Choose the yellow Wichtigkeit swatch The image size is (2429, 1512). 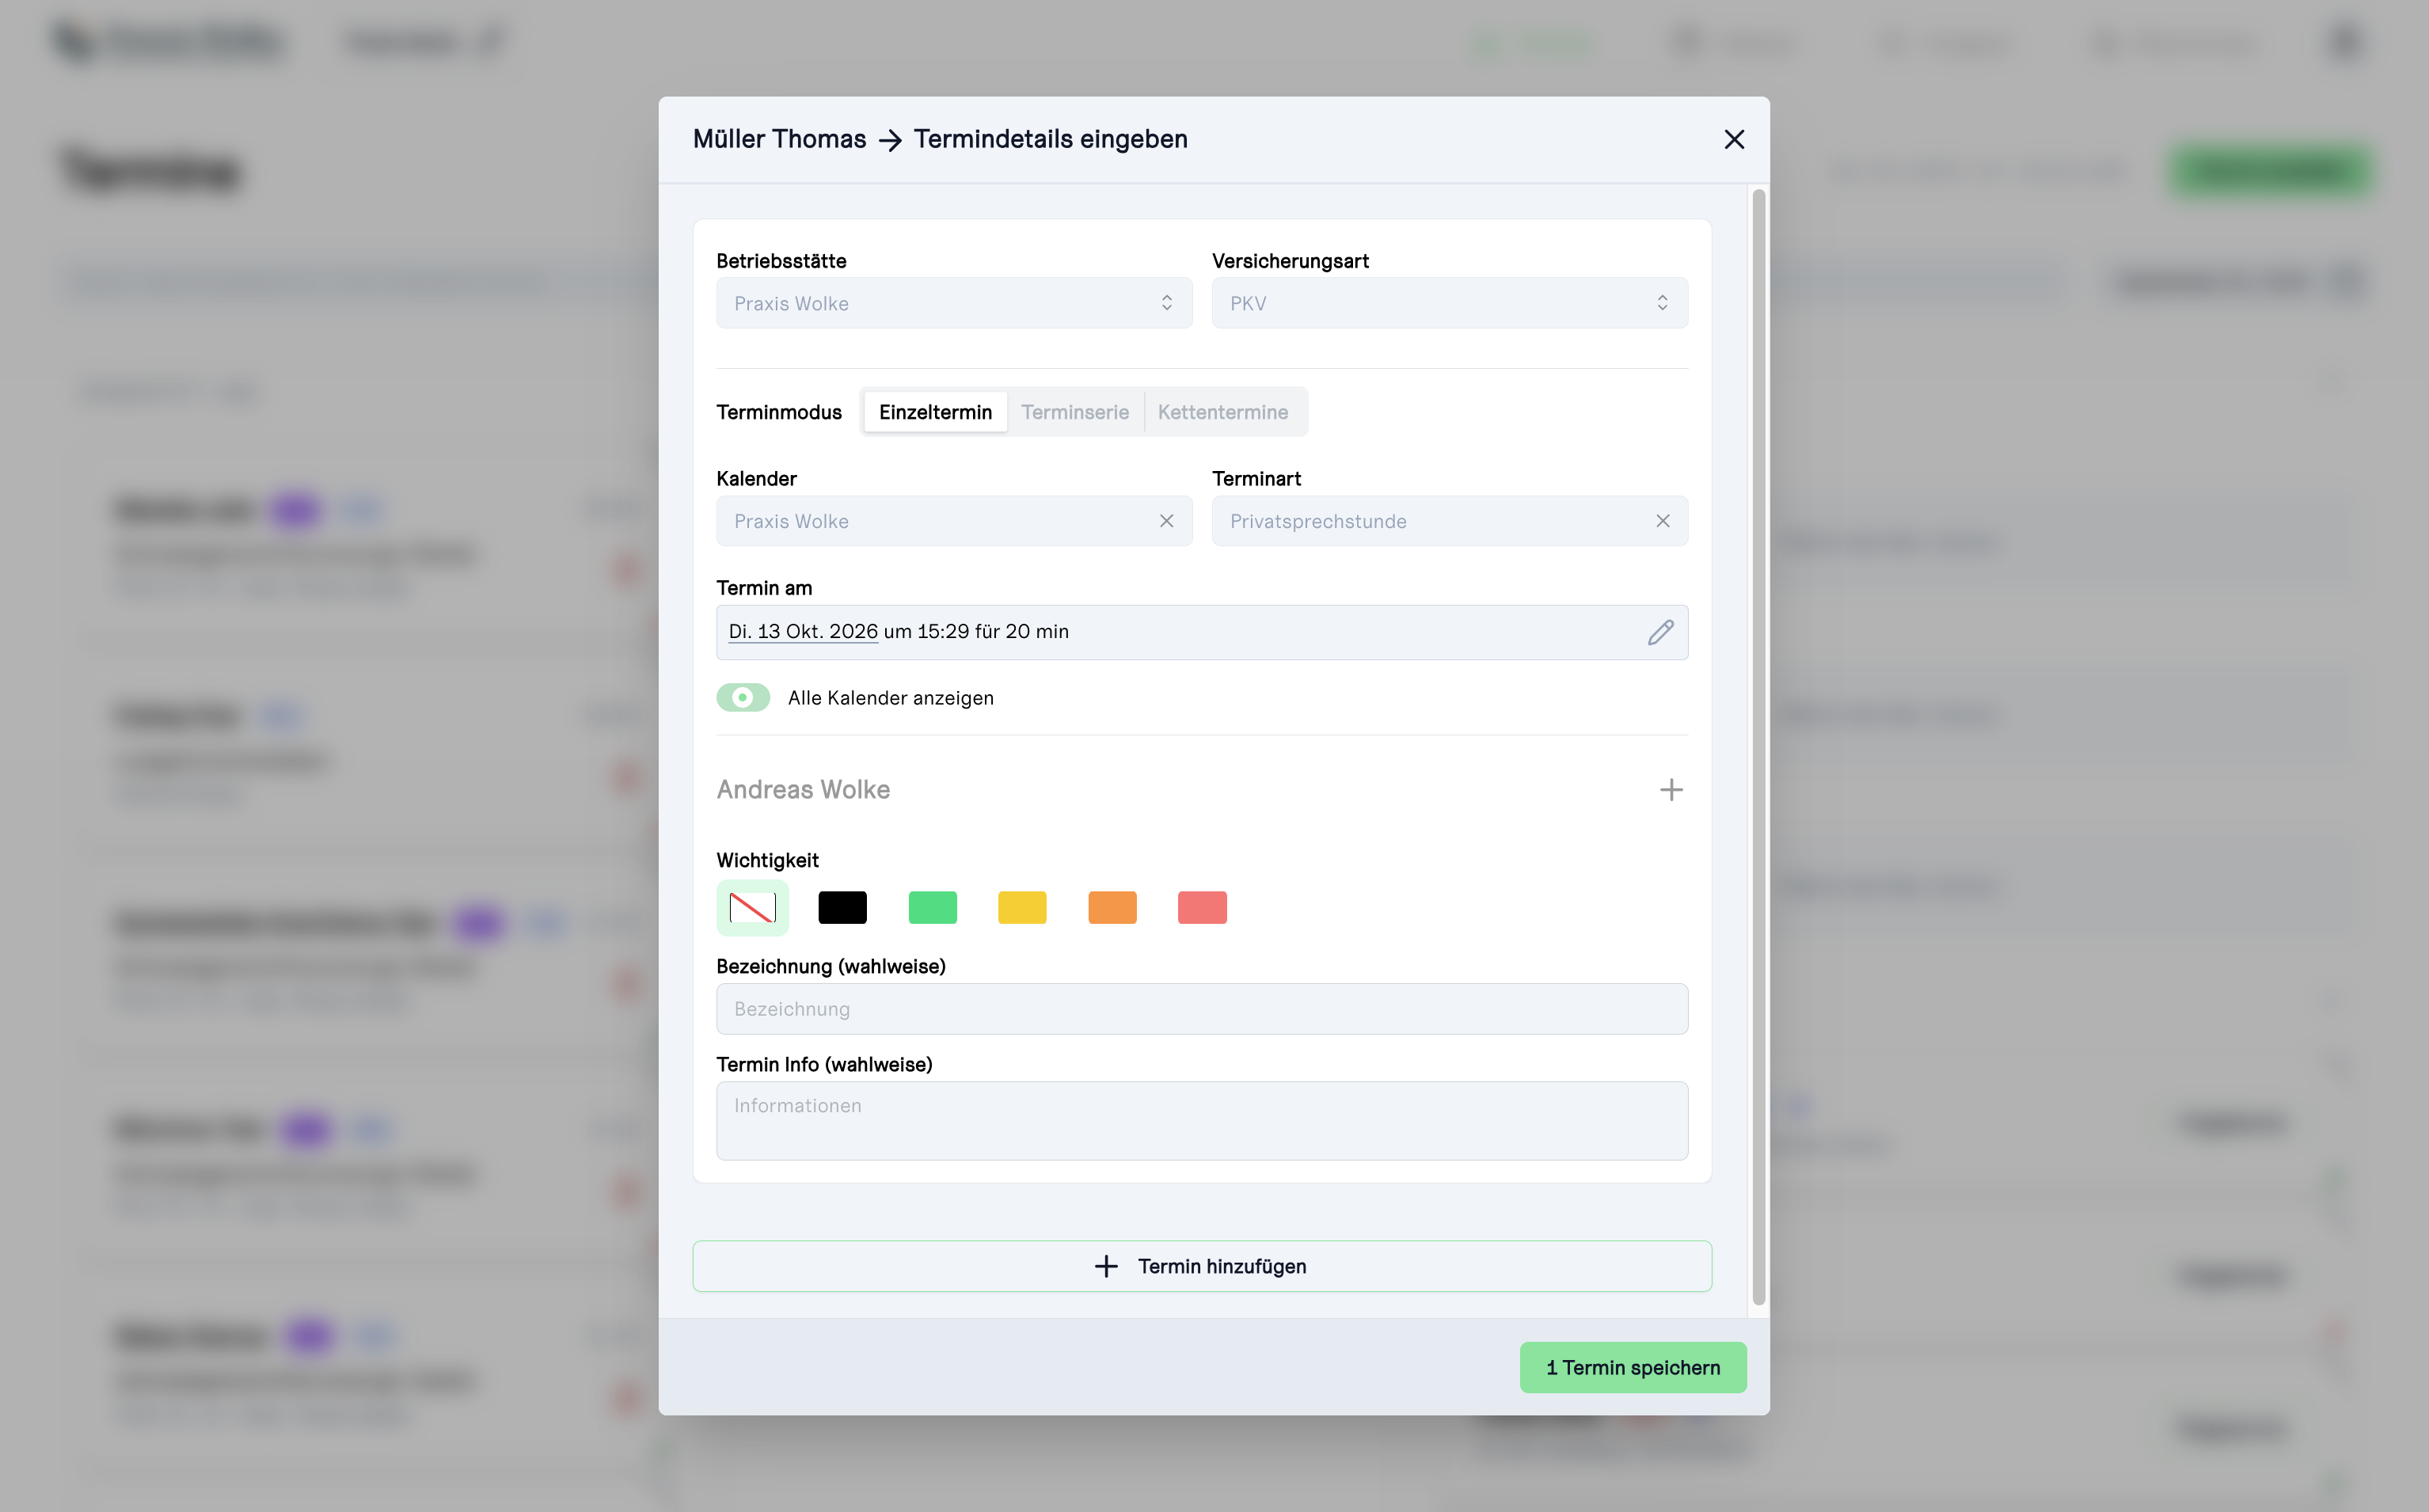click(1022, 907)
